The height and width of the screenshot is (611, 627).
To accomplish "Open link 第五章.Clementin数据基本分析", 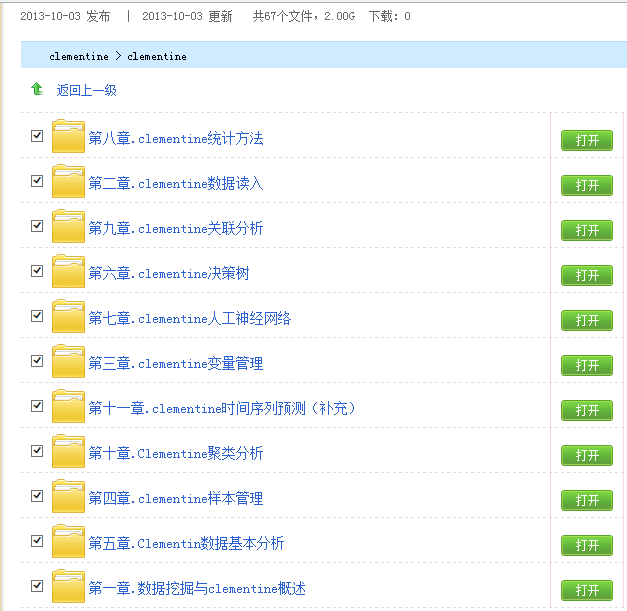I will coord(186,543).
